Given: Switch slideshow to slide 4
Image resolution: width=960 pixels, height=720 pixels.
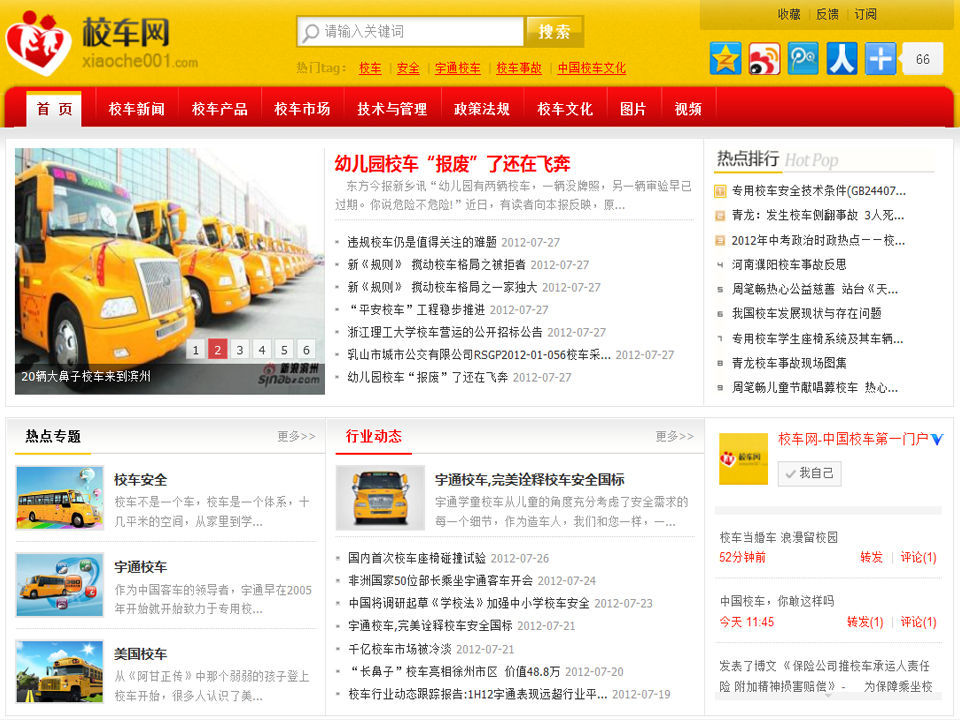Looking at the screenshot, I should pyautogui.click(x=262, y=350).
